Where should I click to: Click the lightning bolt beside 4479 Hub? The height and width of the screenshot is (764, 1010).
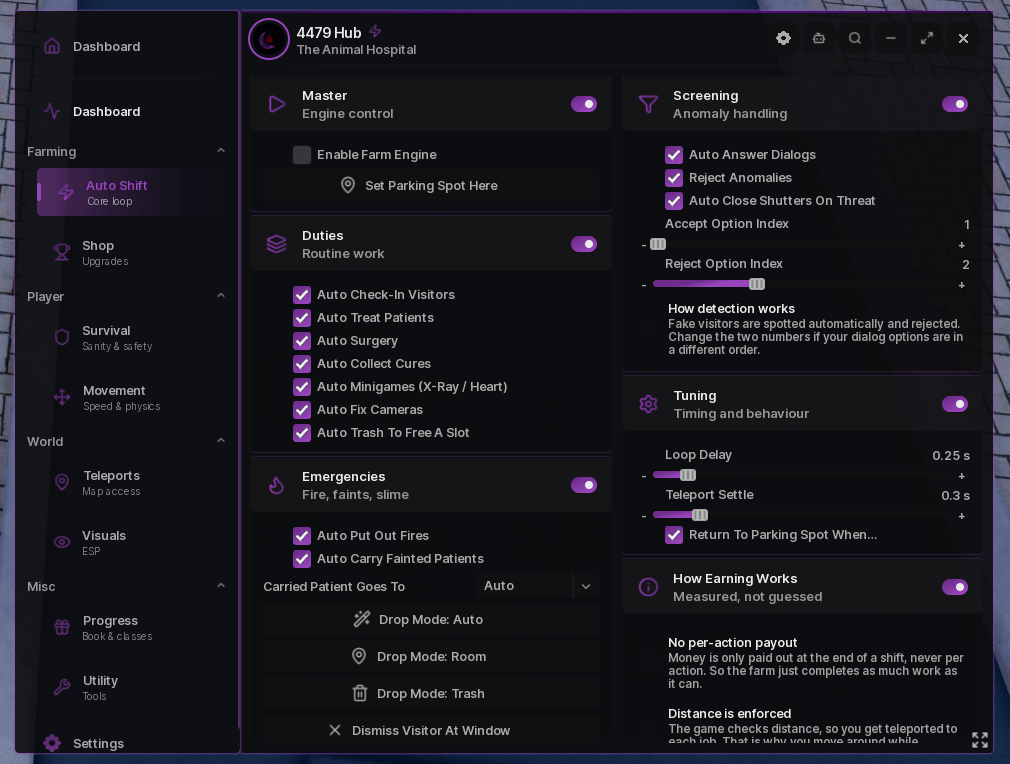click(376, 32)
